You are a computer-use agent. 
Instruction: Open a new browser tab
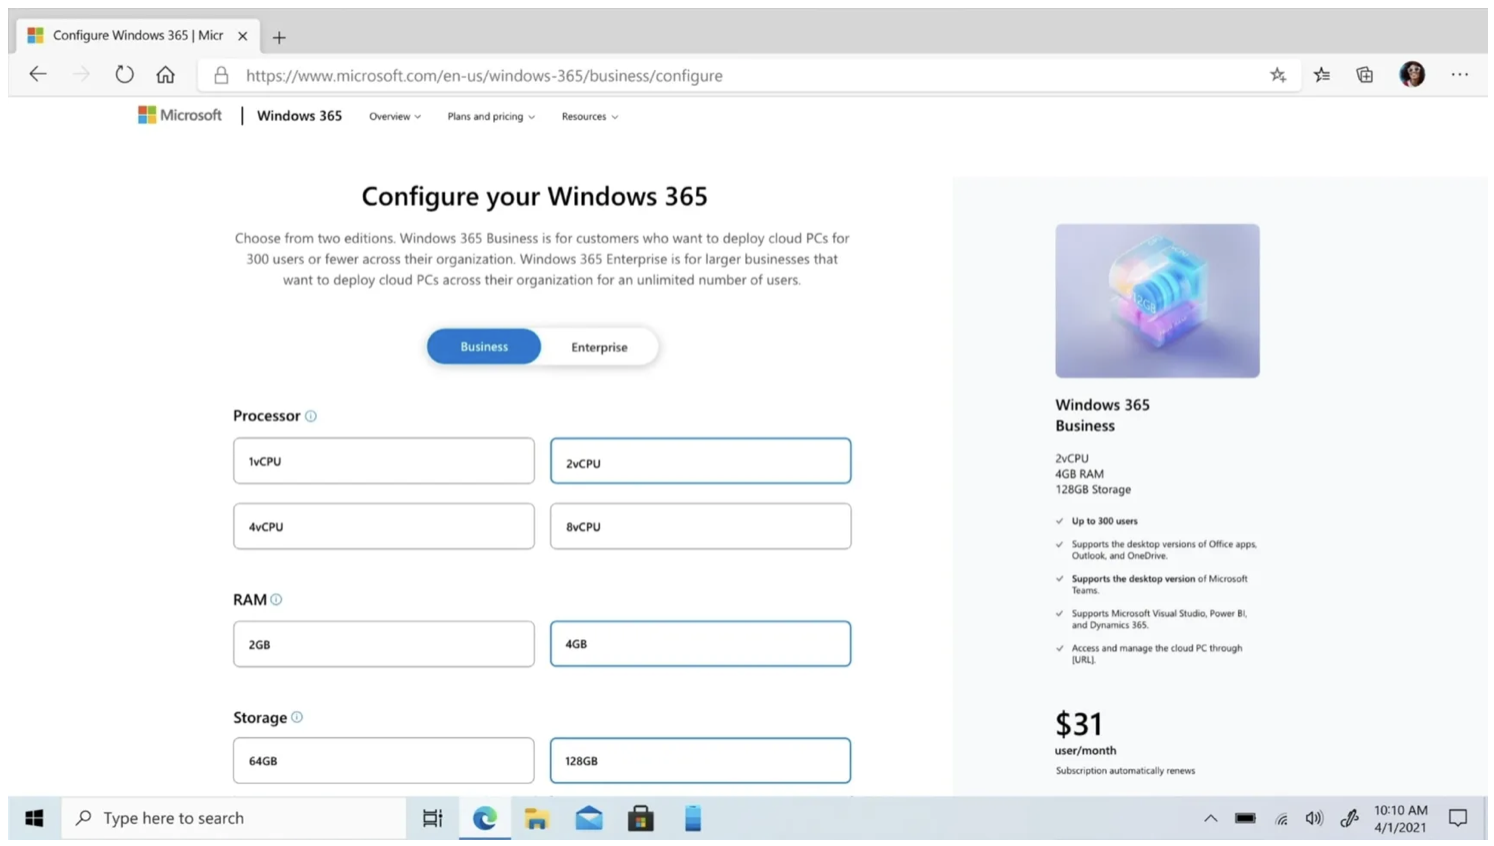click(x=279, y=37)
